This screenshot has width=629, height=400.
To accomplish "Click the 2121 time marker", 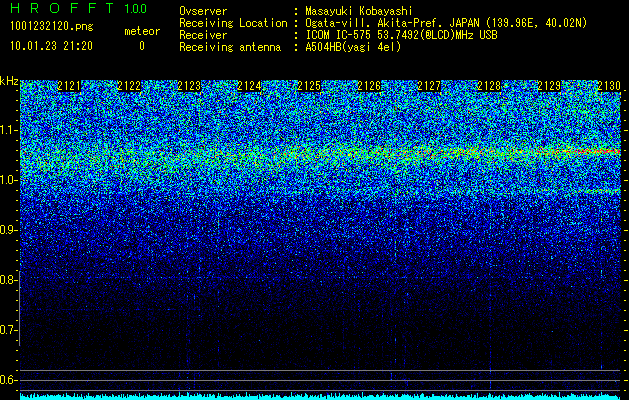I will point(69,86).
